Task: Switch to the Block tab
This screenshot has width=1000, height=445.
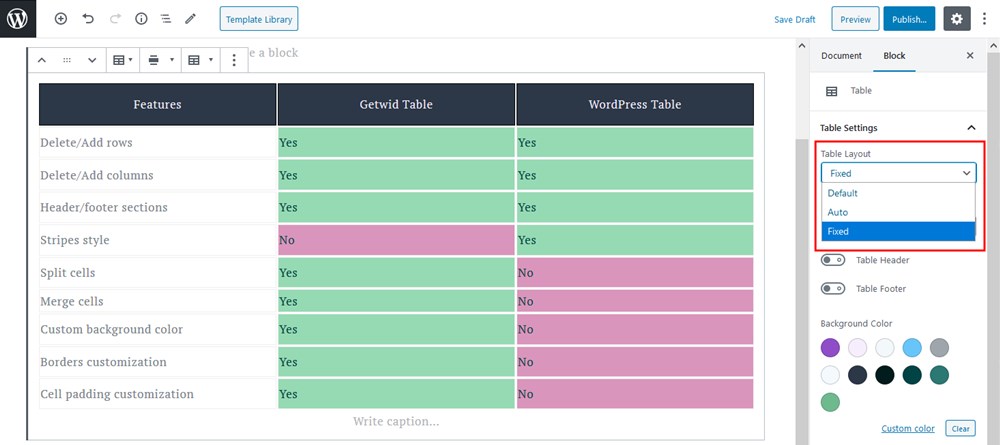Action: click(x=894, y=55)
